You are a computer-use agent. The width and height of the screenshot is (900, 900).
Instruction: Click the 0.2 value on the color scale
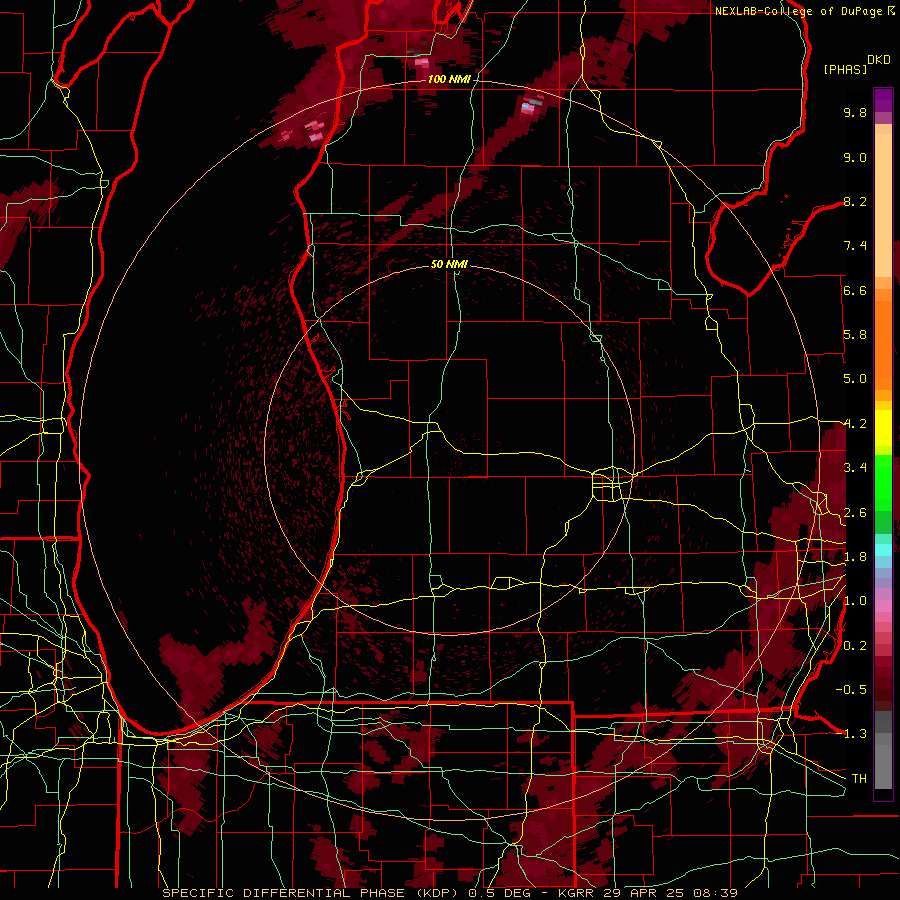click(x=855, y=646)
